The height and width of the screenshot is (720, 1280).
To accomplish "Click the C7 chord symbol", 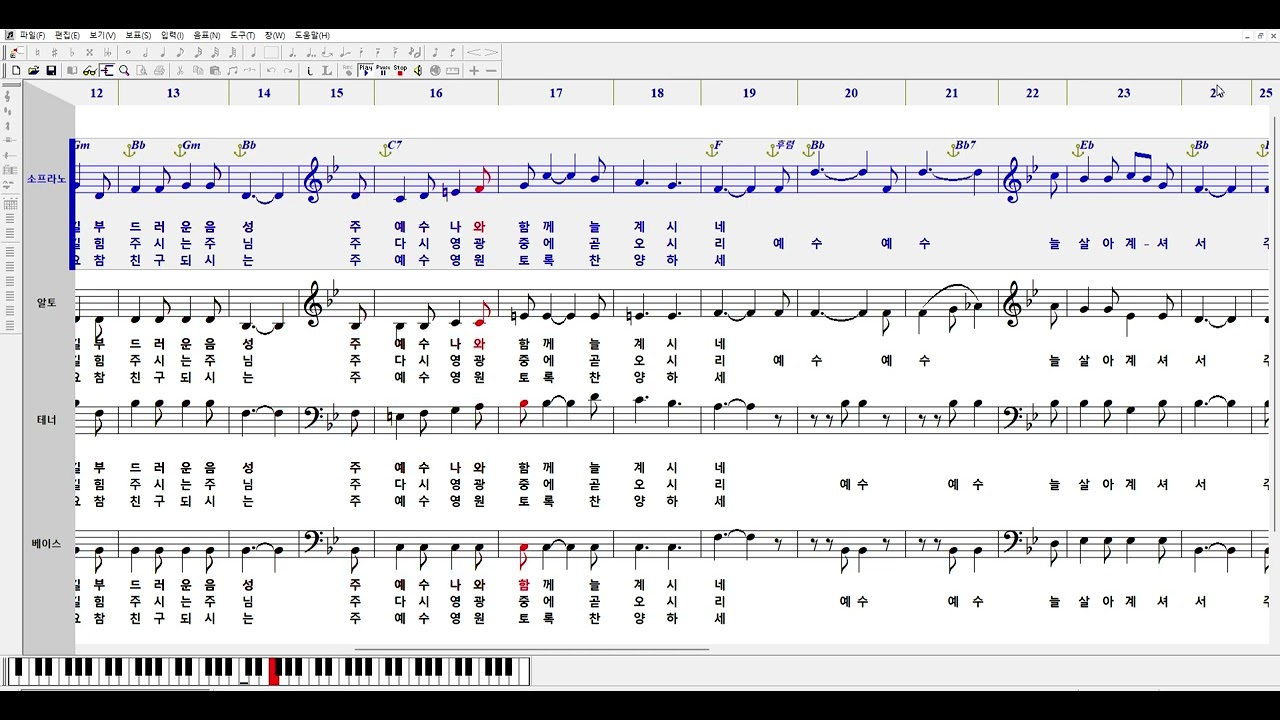I will pos(394,145).
